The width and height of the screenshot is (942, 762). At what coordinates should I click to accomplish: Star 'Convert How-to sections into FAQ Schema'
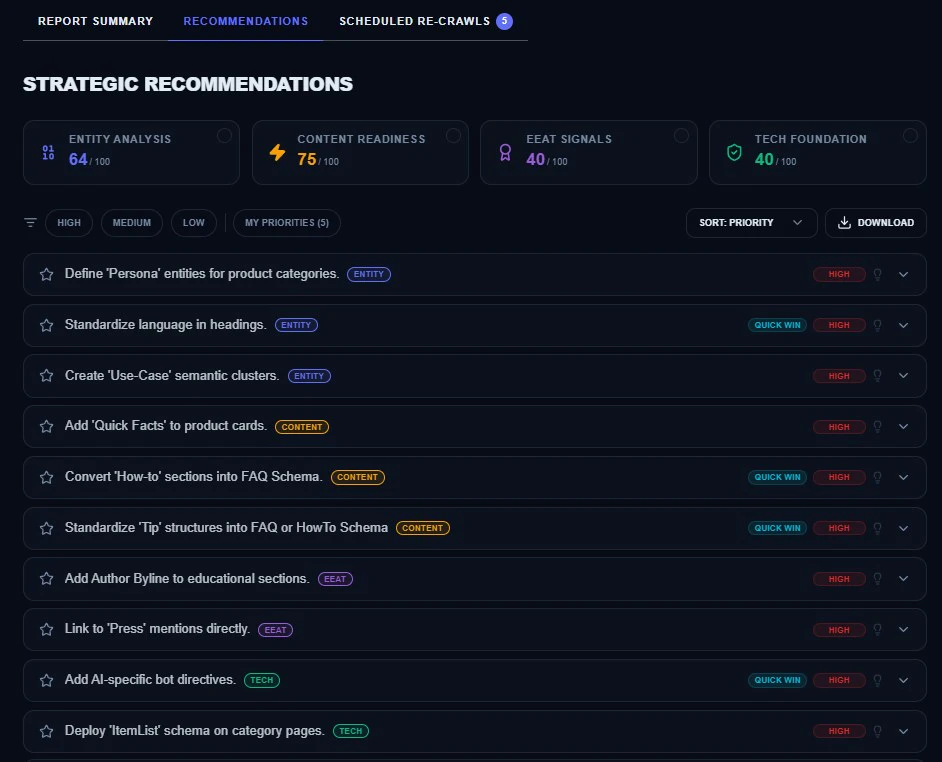(46, 477)
